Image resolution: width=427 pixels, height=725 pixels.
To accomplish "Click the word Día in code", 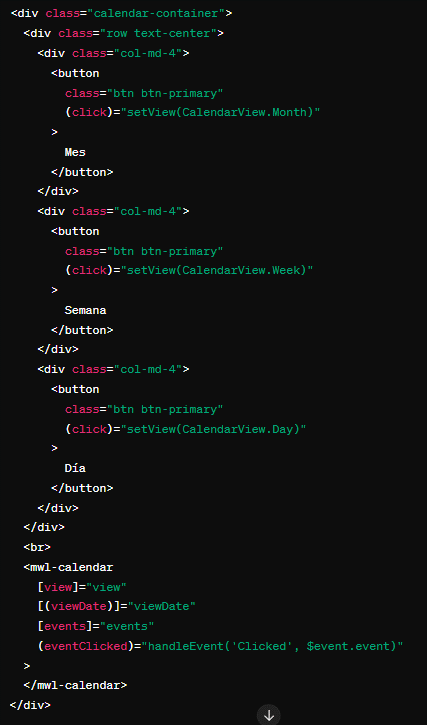I will [x=75, y=468].
